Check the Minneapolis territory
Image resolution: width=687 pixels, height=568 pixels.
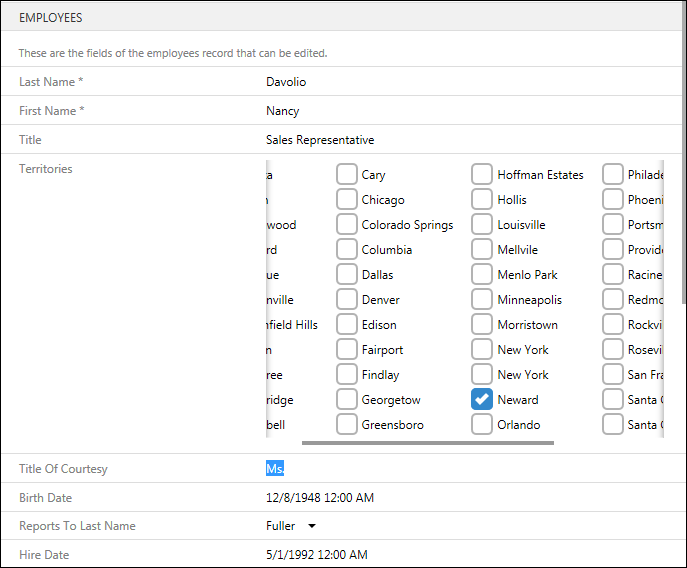tap(482, 300)
